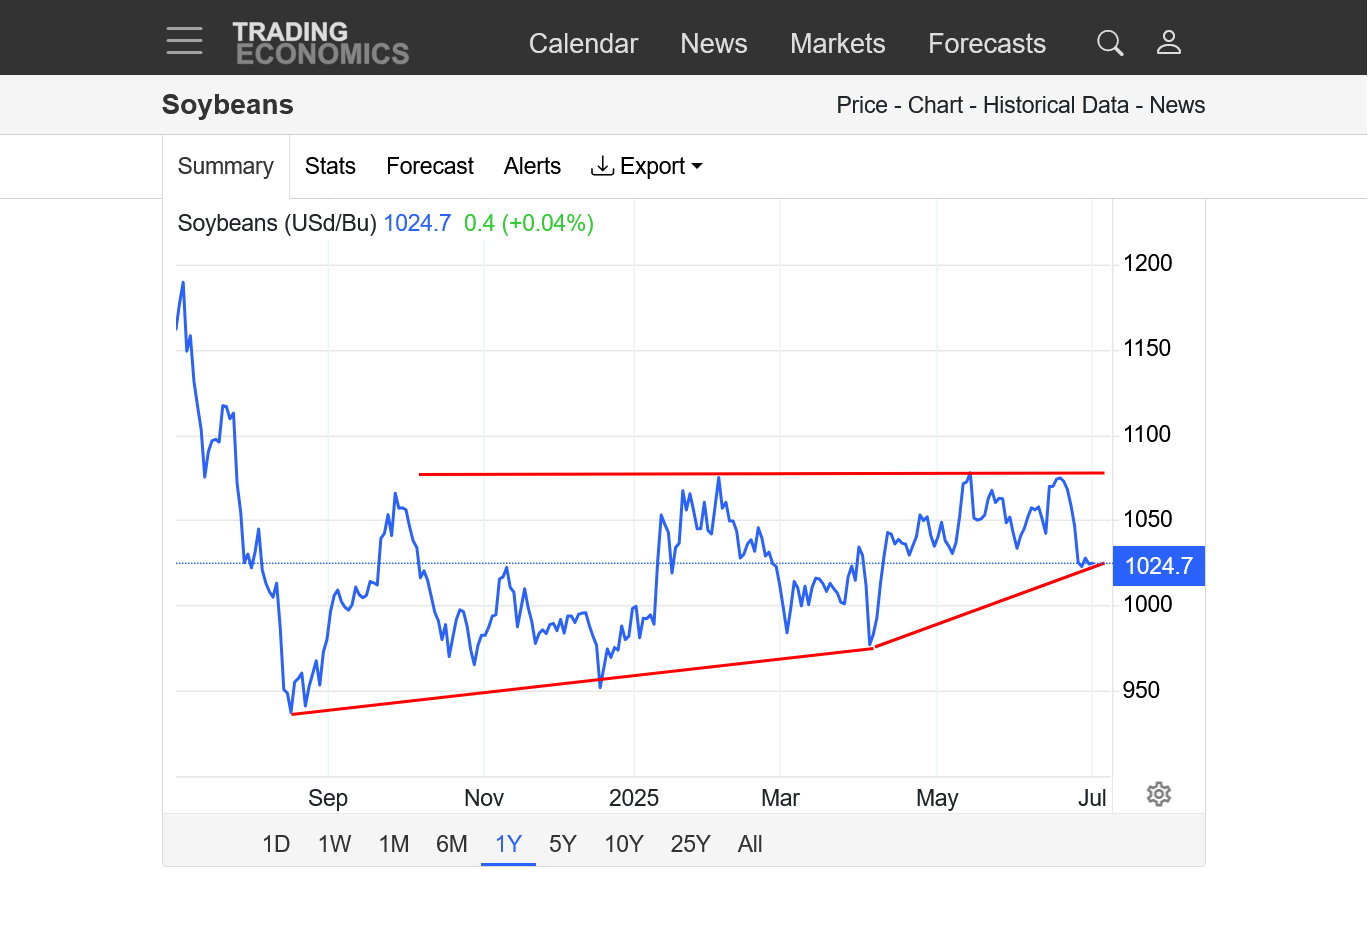Show All historical chart range
1368x925 pixels.
(x=750, y=844)
